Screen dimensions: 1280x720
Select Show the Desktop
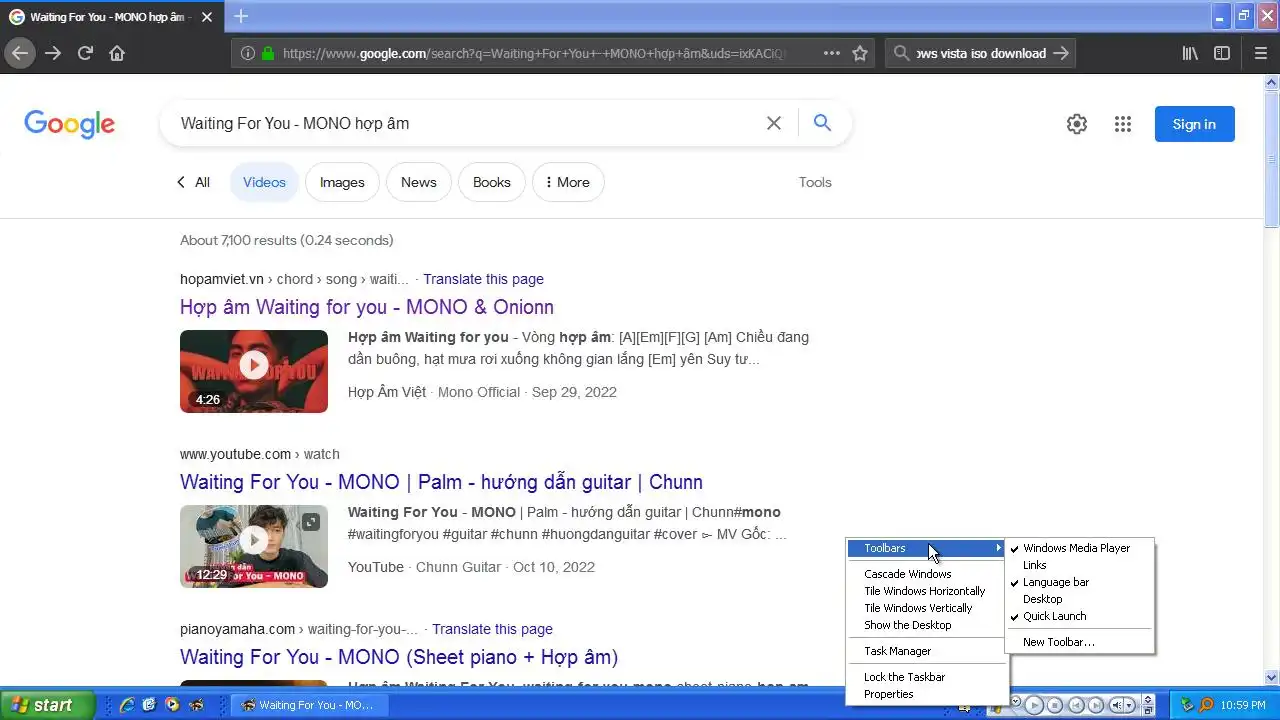tap(926, 625)
